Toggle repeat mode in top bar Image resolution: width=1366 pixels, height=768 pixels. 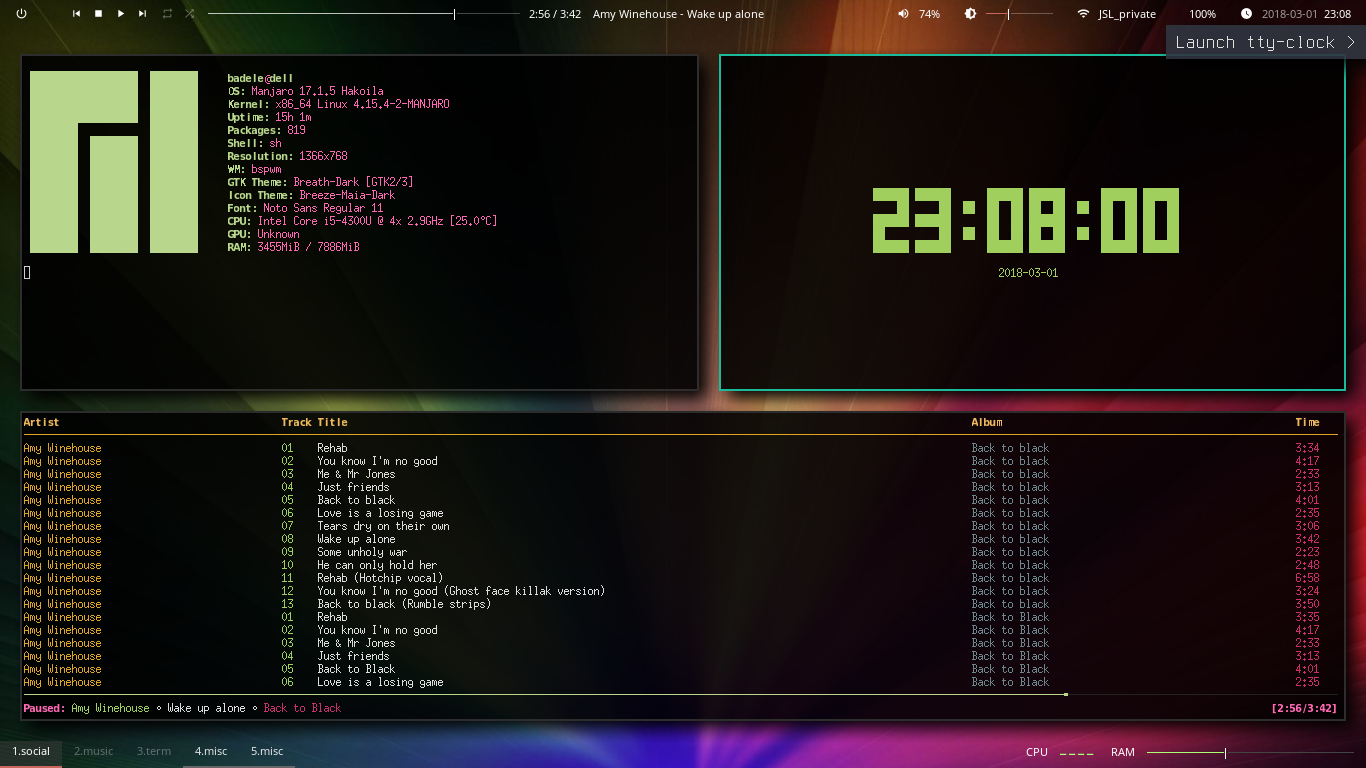click(167, 14)
